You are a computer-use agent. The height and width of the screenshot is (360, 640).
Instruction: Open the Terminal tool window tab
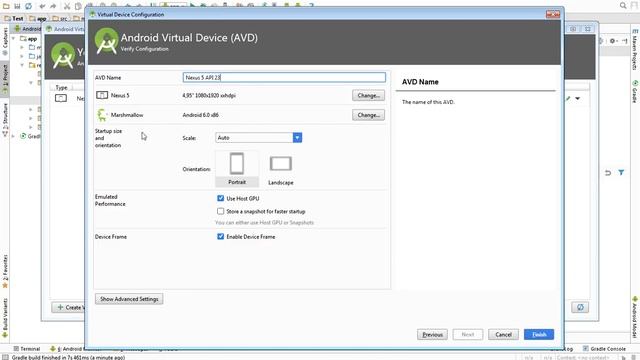coord(27,349)
